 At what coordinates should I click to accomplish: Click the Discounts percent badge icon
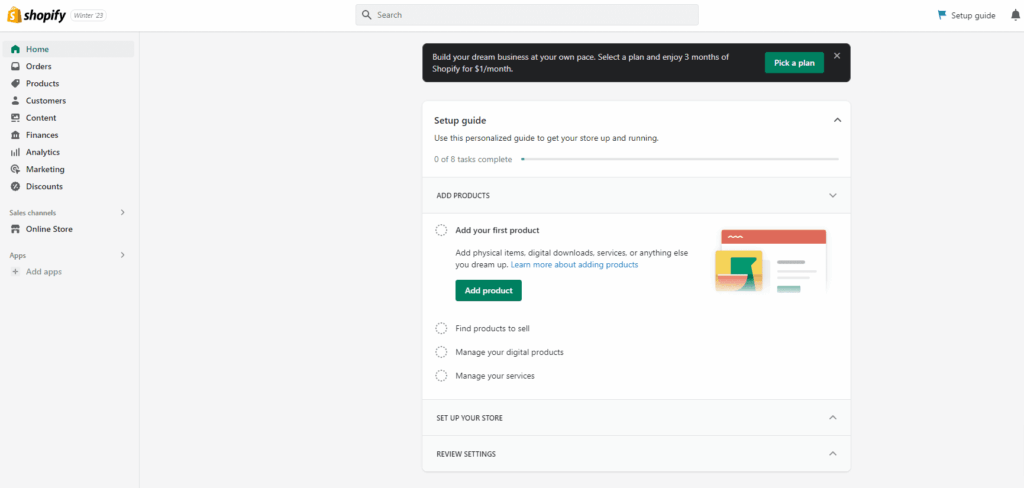pos(16,186)
